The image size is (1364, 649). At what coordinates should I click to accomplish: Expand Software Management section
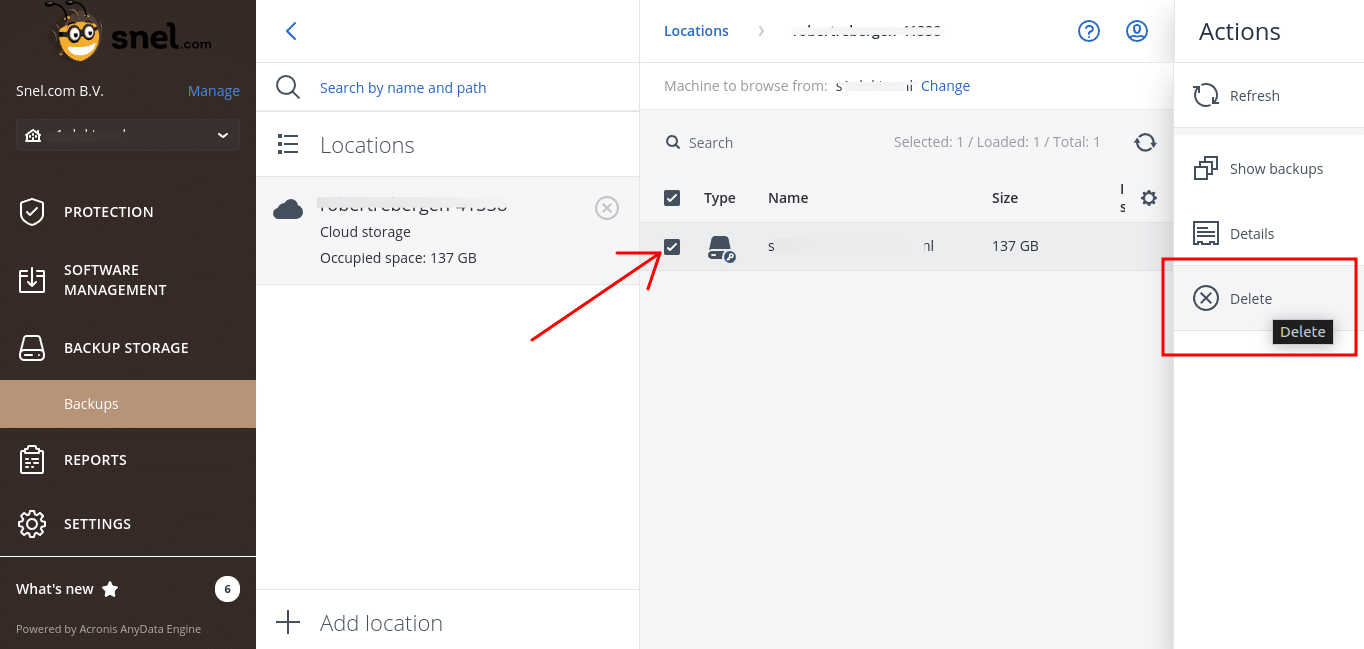pyautogui.click(x=115, y=280)
